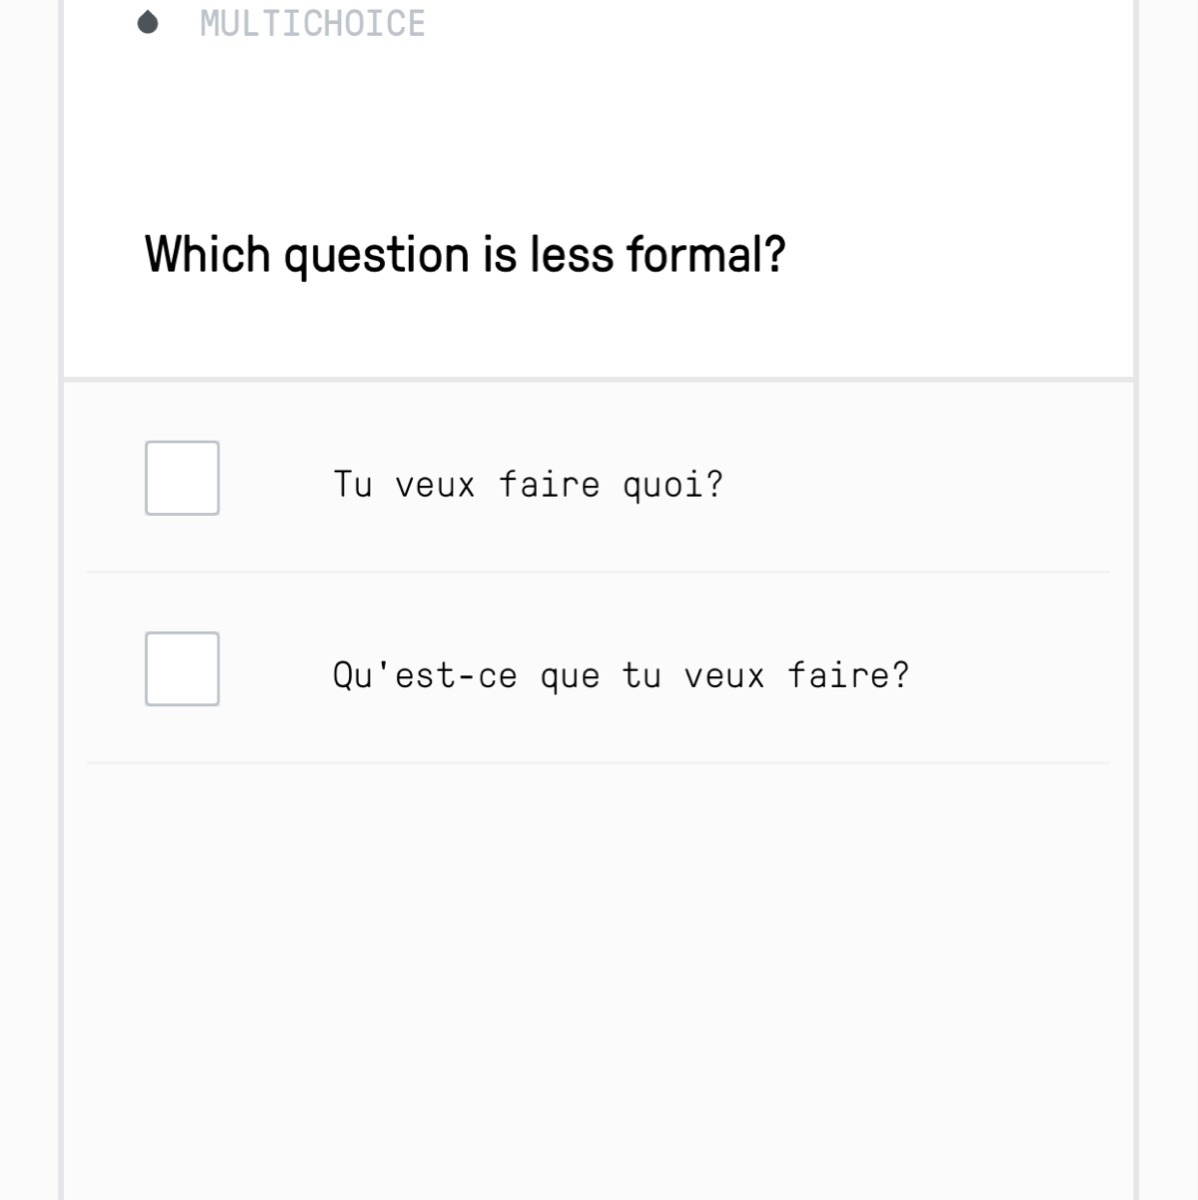Click the MULTICHOICE question type label

tap(312, 23)
